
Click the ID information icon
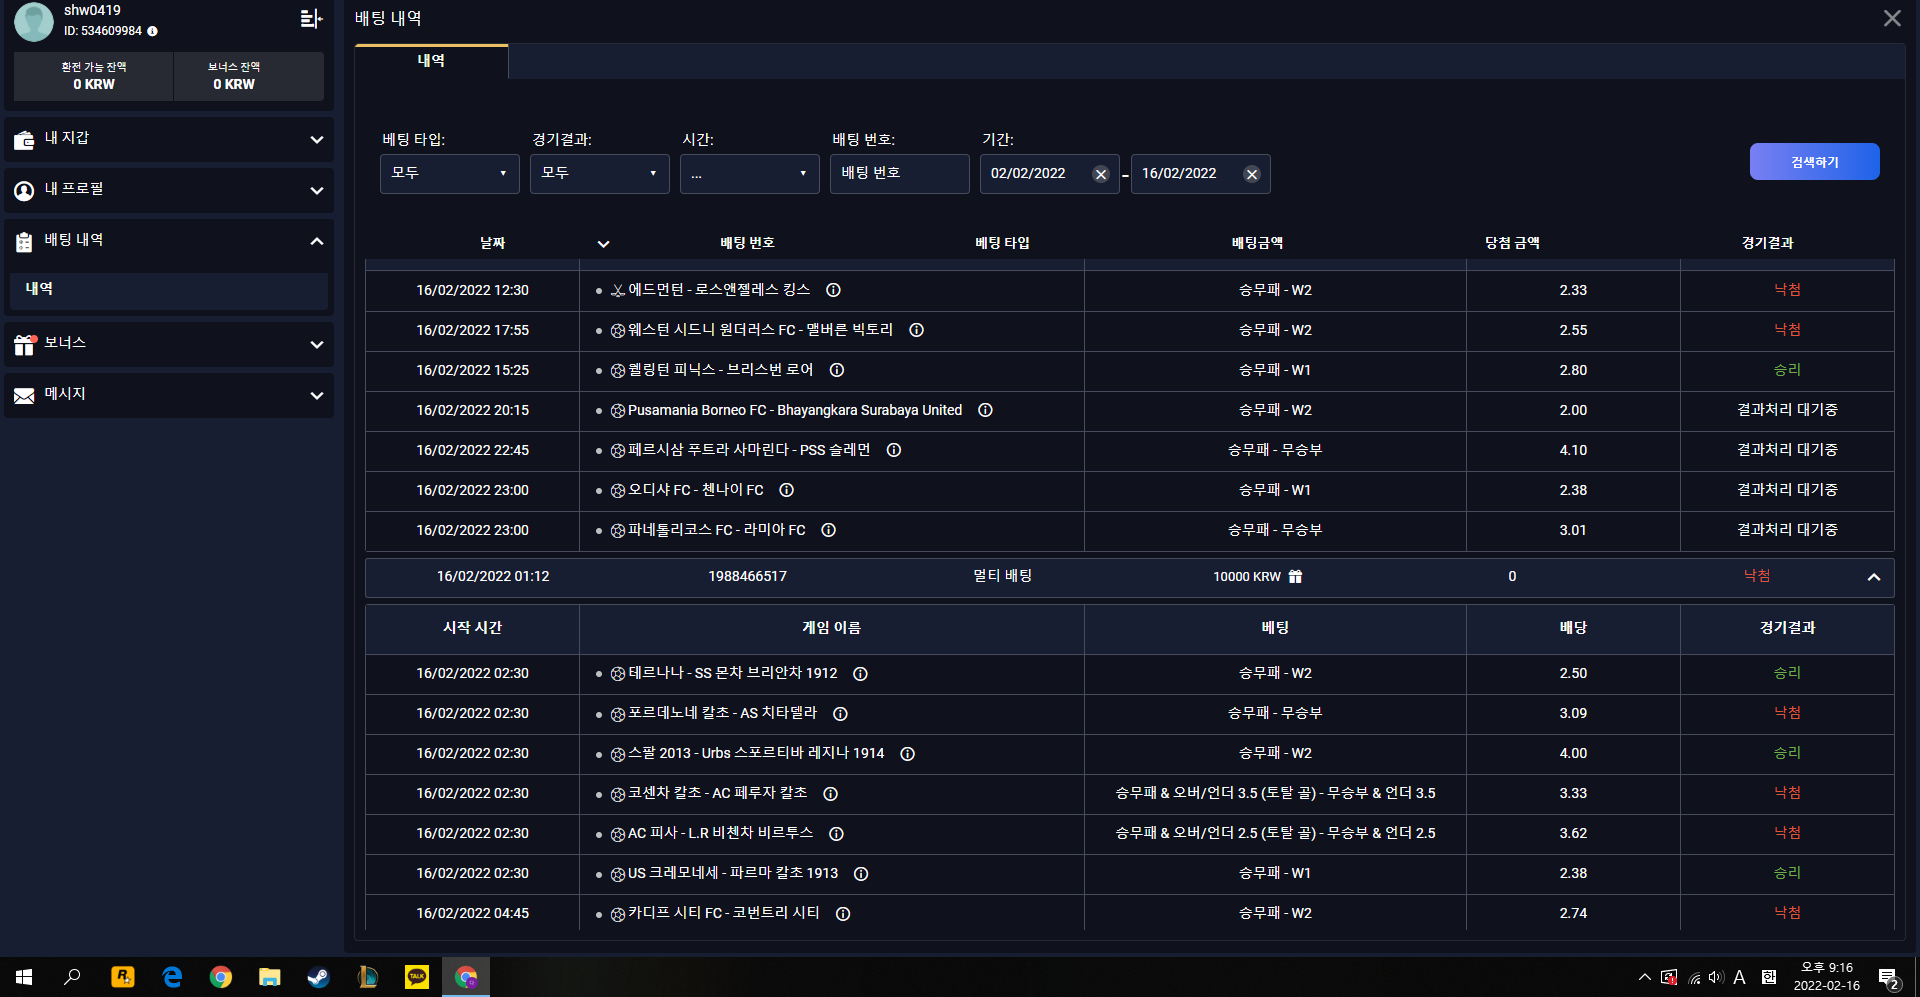click(x=153, y=31)
